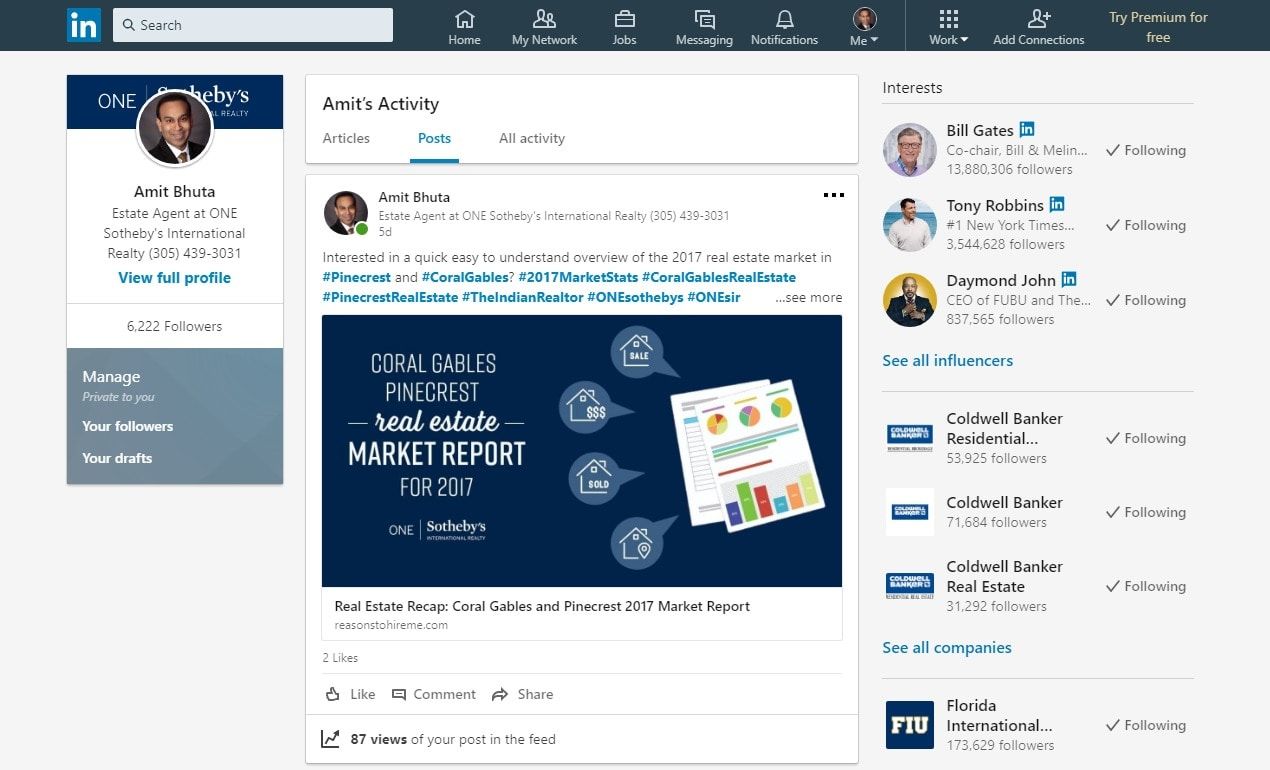
Task: Click the #CoralGablesRealEstate hashtag
Action: coord(719,277)
